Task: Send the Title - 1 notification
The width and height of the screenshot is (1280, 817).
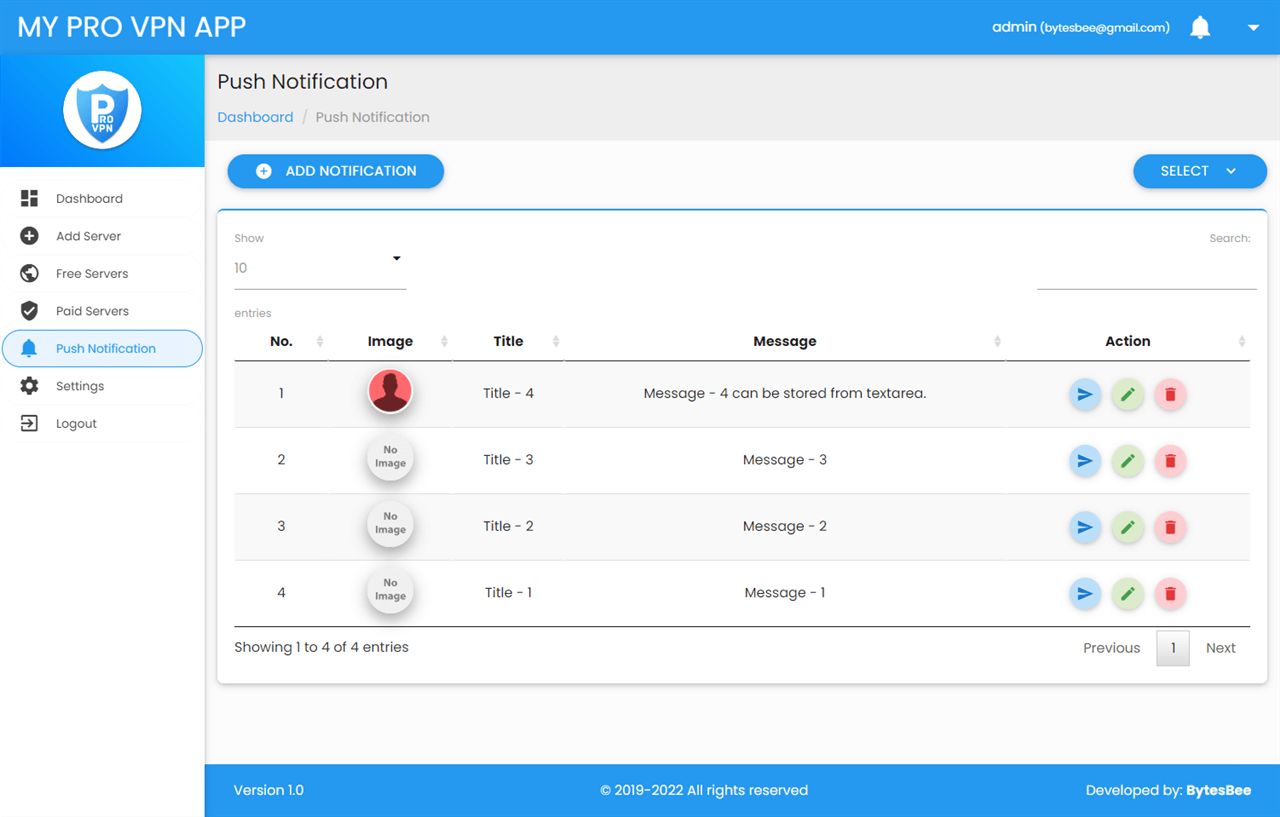Action: tap(1085, 594)
